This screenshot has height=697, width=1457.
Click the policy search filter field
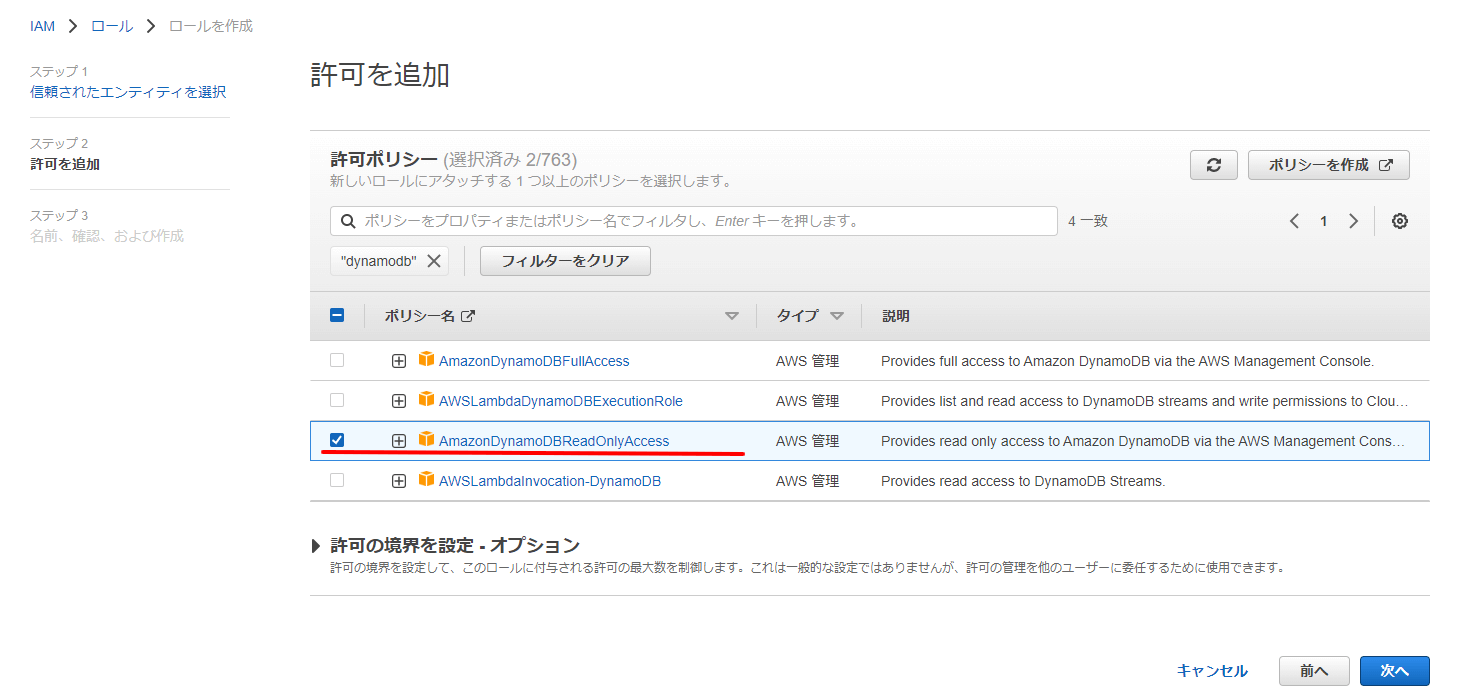tap(700, 221)
